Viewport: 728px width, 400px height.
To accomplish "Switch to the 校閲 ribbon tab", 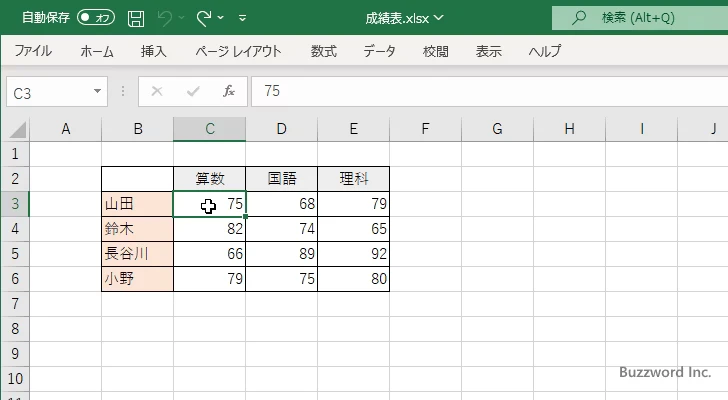I will click(x=436, y=51).
